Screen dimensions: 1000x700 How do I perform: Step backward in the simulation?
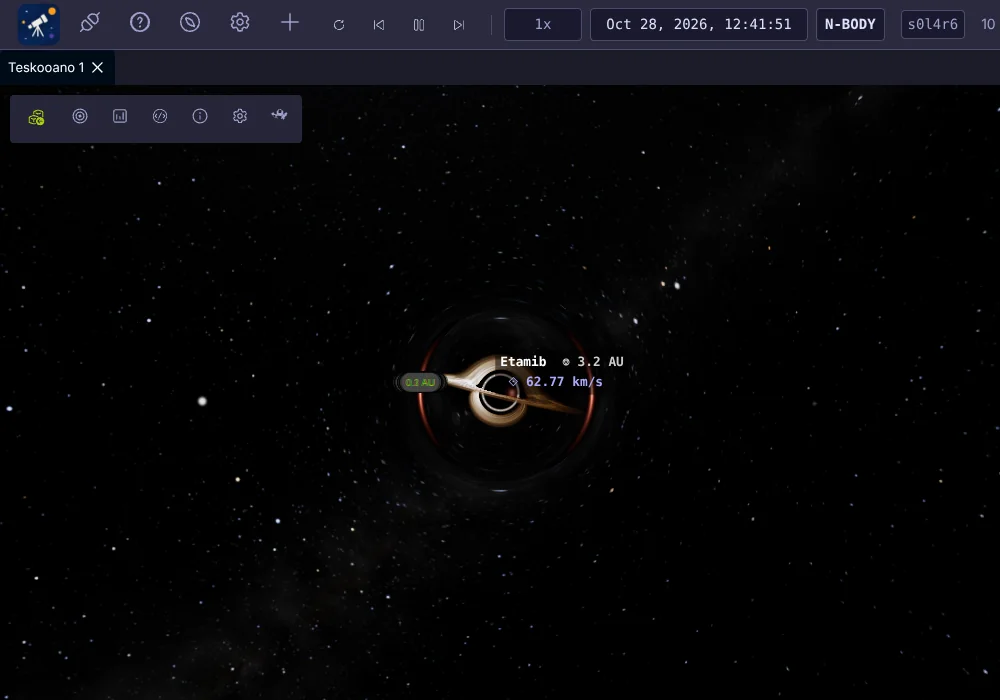379,25
